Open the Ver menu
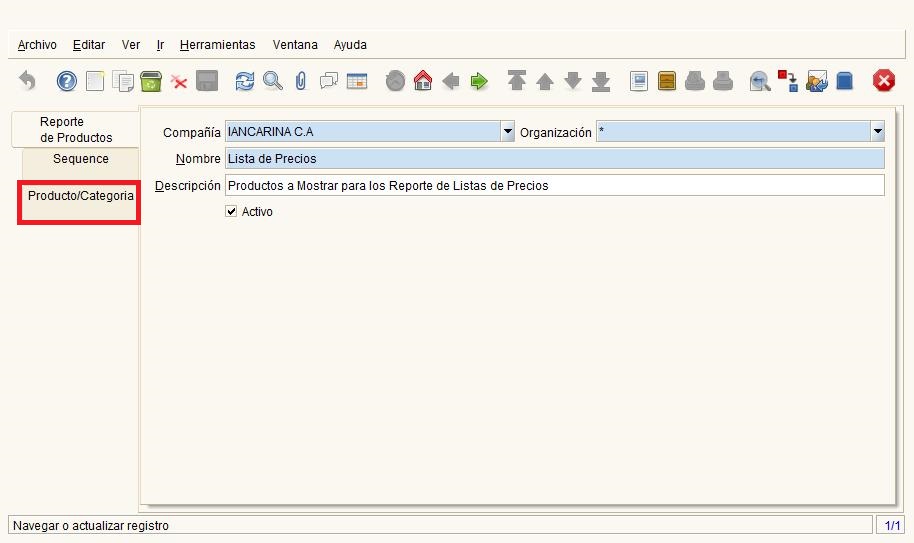 tap(131, 45)
